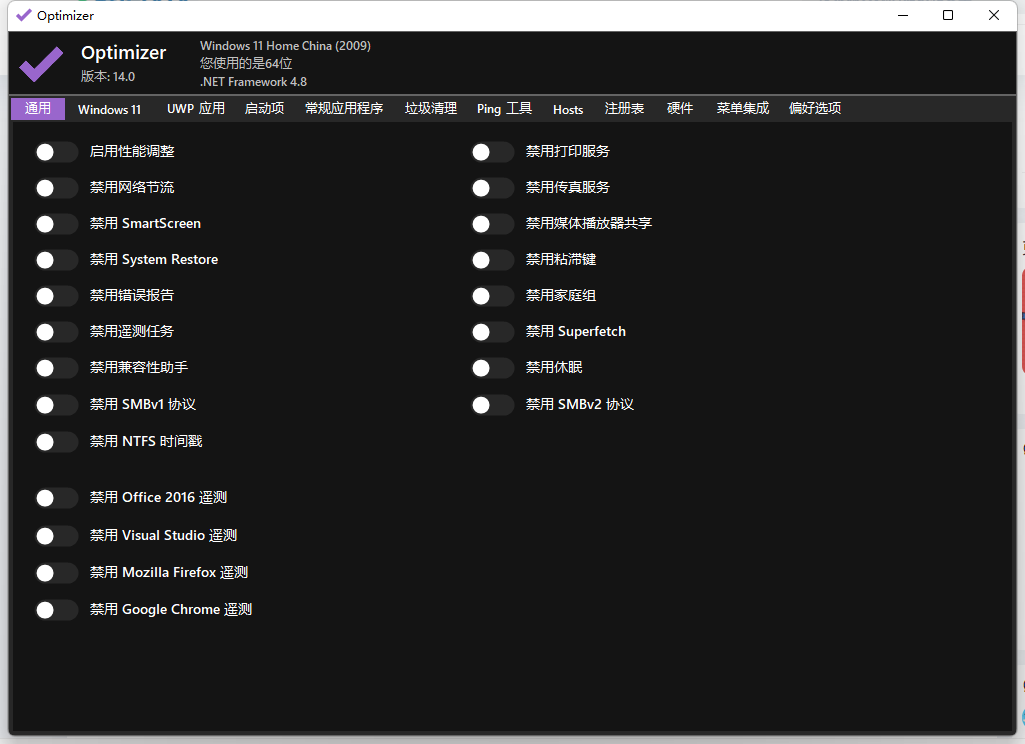
Task: Click the Optimizer checkmark logo
Action: (41, 63)
